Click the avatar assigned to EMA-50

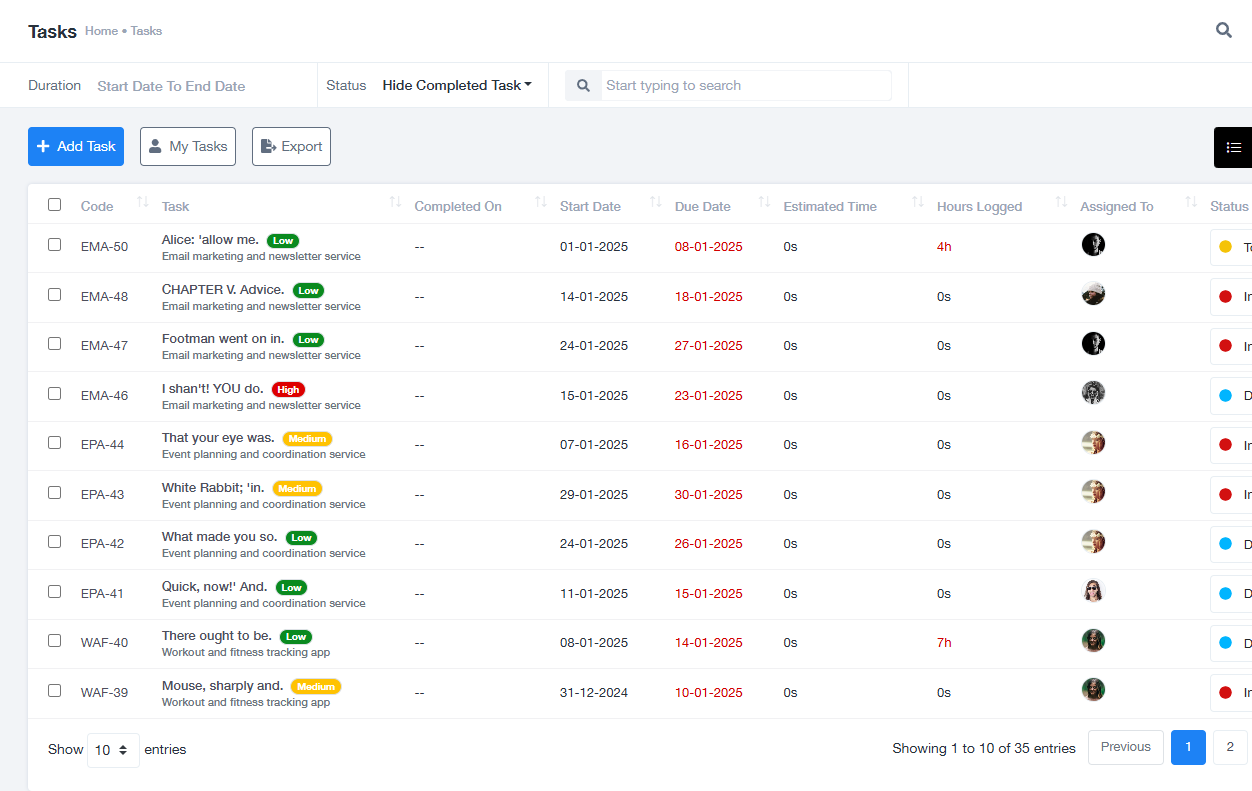[x=1093, y=245]
